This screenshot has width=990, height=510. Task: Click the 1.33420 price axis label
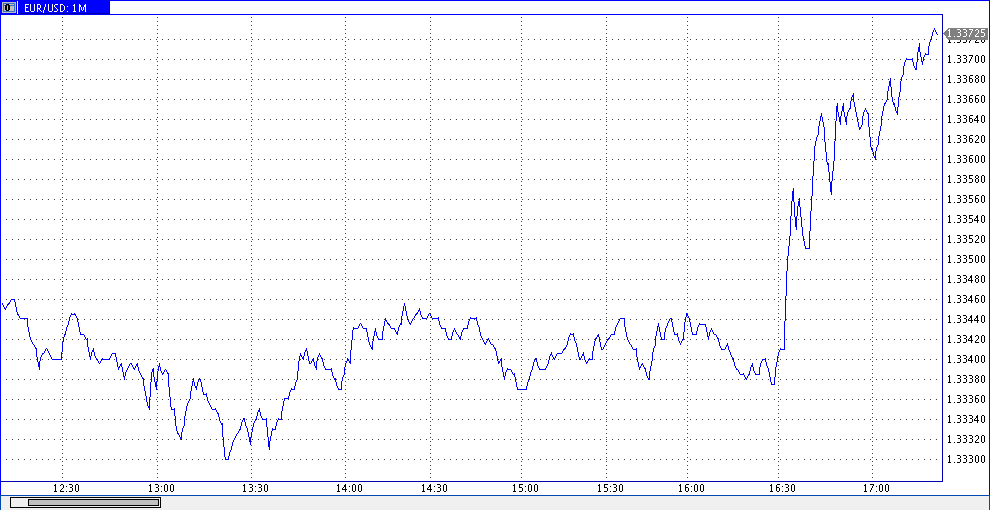(x=967, y=340)
